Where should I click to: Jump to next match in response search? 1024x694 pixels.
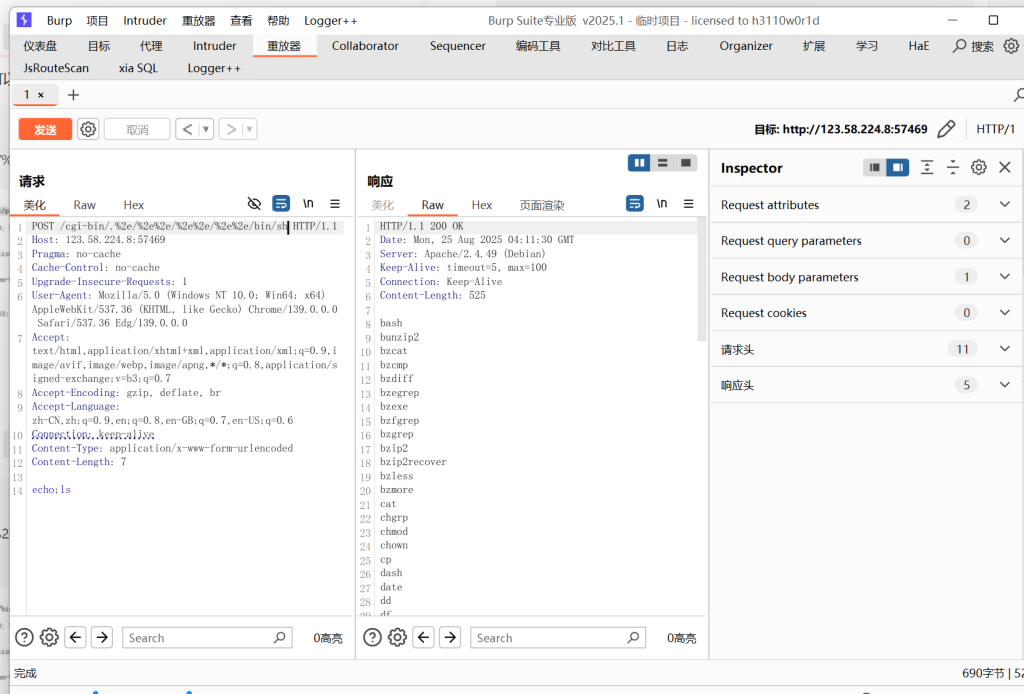[451, 637]
